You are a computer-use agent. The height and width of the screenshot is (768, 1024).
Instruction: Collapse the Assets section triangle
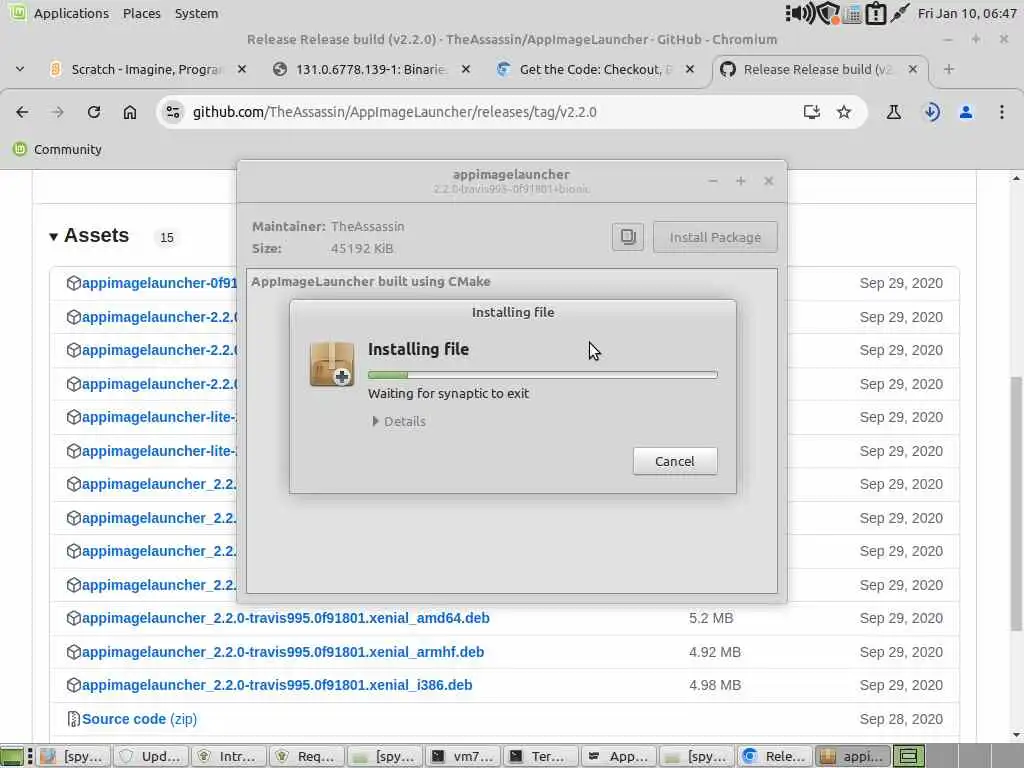click(x=54, y=236)
